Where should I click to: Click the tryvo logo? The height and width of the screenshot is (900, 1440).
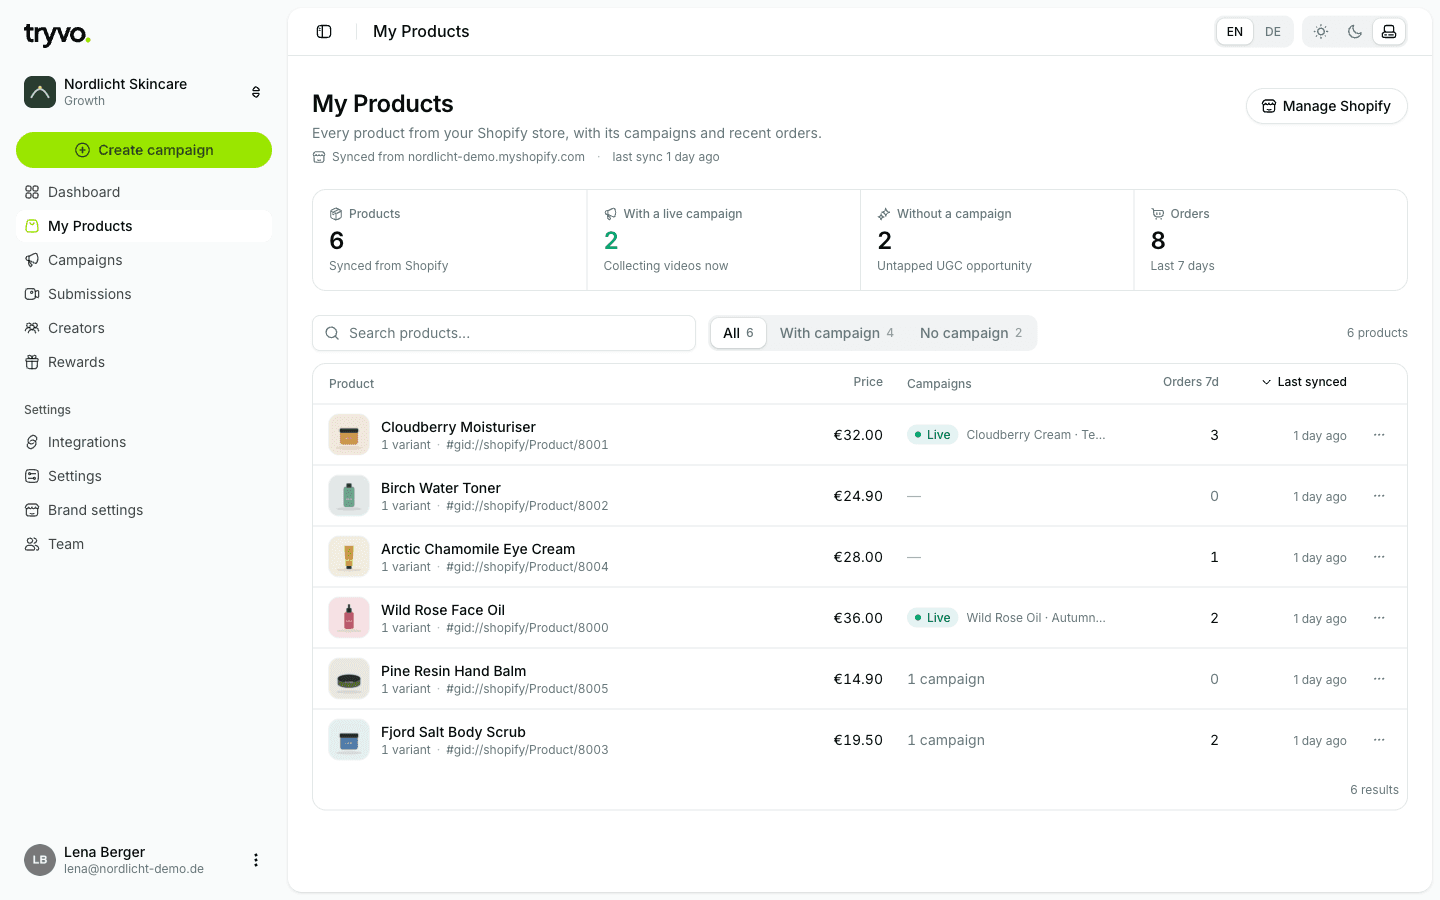tap(57, 35)
